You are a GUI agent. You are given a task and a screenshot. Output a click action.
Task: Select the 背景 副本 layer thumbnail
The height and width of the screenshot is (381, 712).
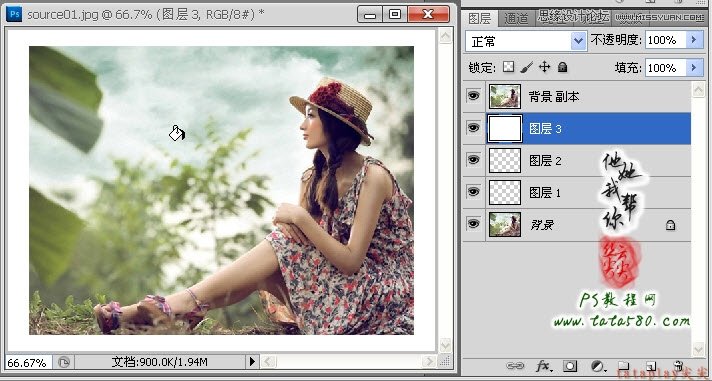pyautogui.click(x=505, y=96)
